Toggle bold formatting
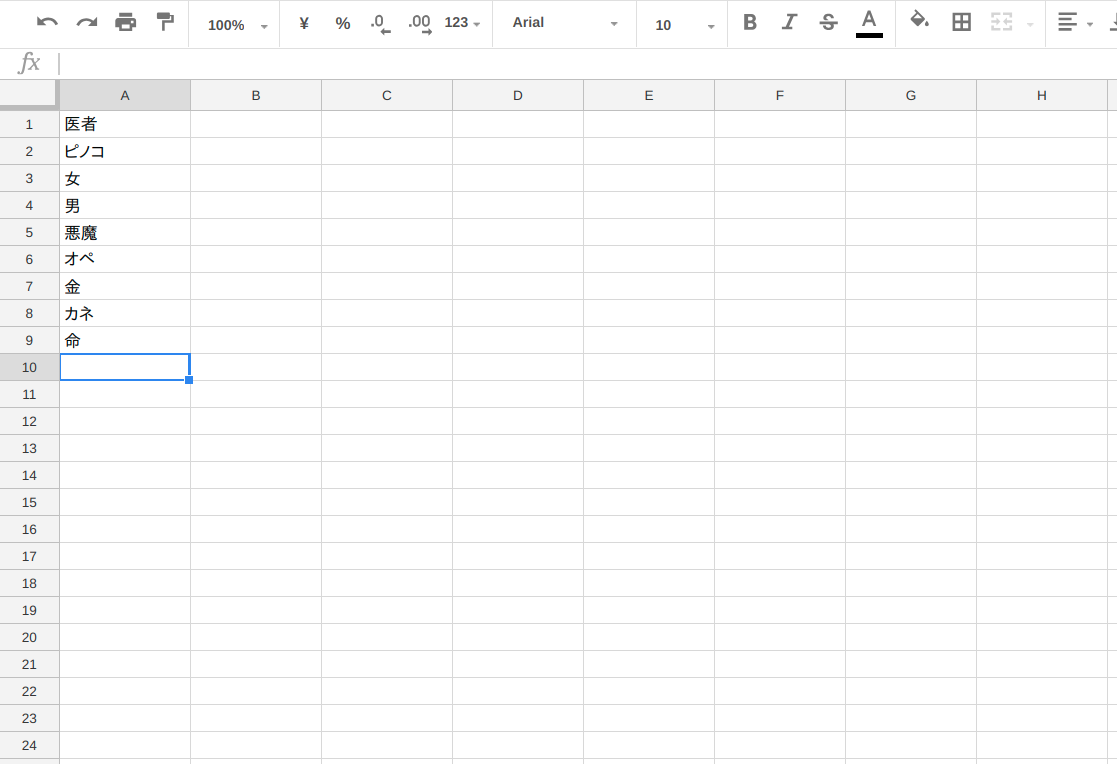The width and height of the screenshot is (1117, 764). pos(749,23)
